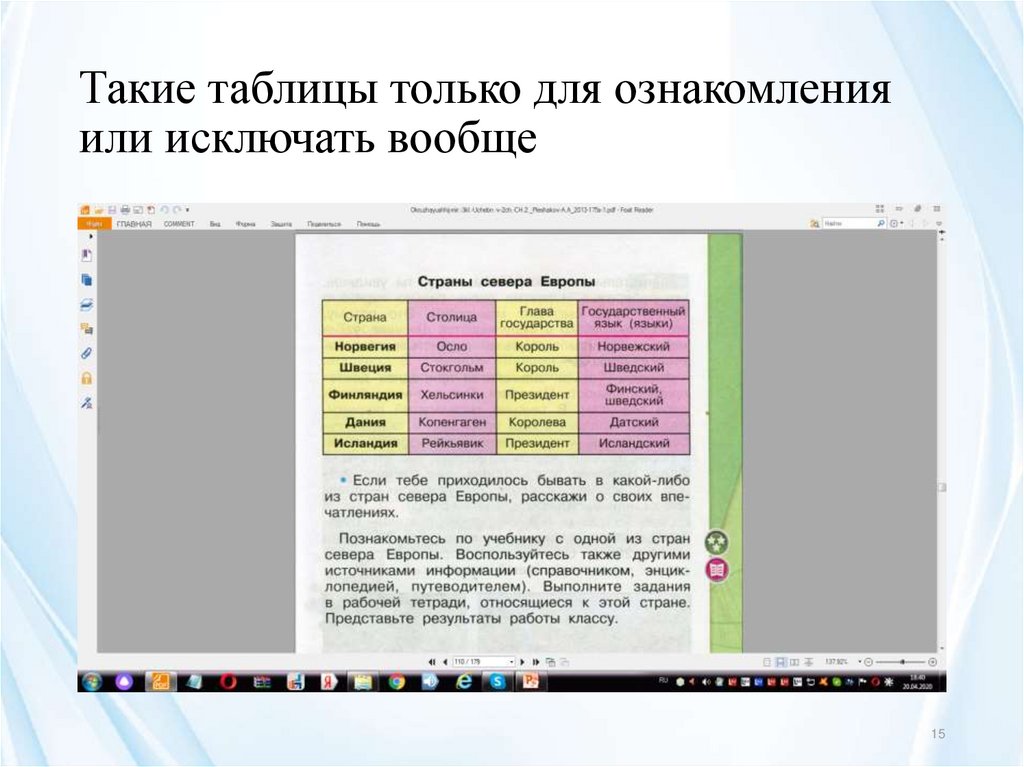Screen dimensions: 1024x767
Task: Click the taskbar clock showing 20.04.2020
Action: click(918, 682)
